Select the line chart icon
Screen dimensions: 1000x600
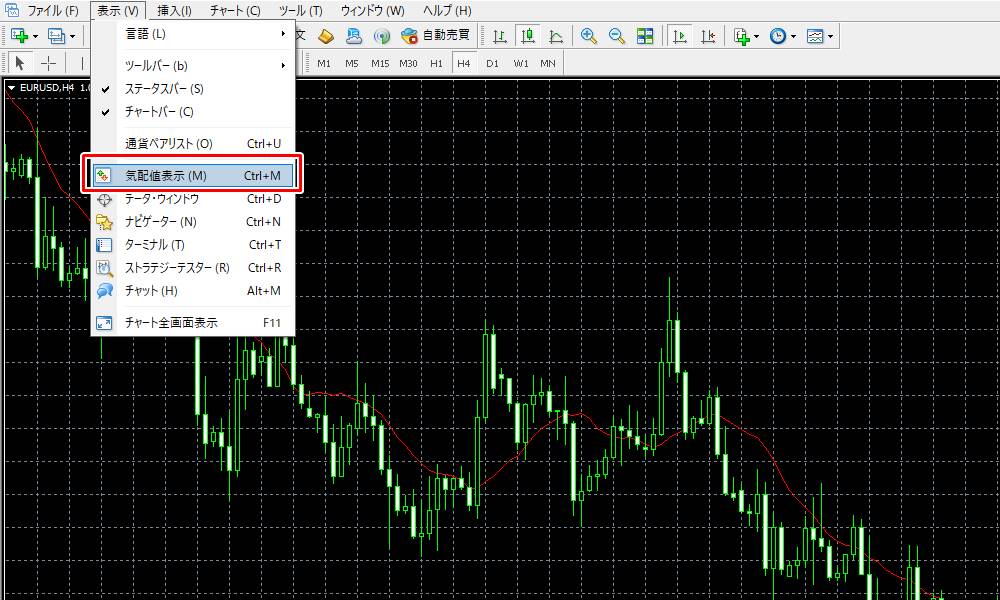(556, 36)
